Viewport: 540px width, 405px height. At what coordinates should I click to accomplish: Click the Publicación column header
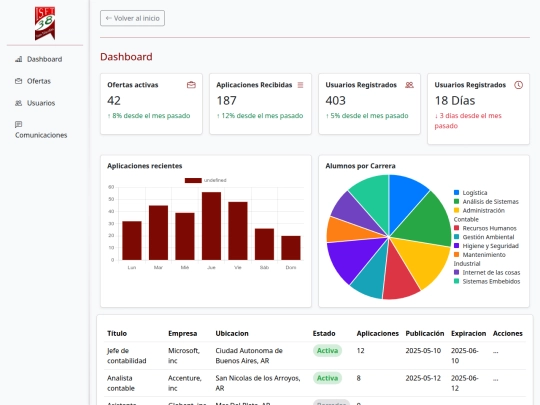425,333
